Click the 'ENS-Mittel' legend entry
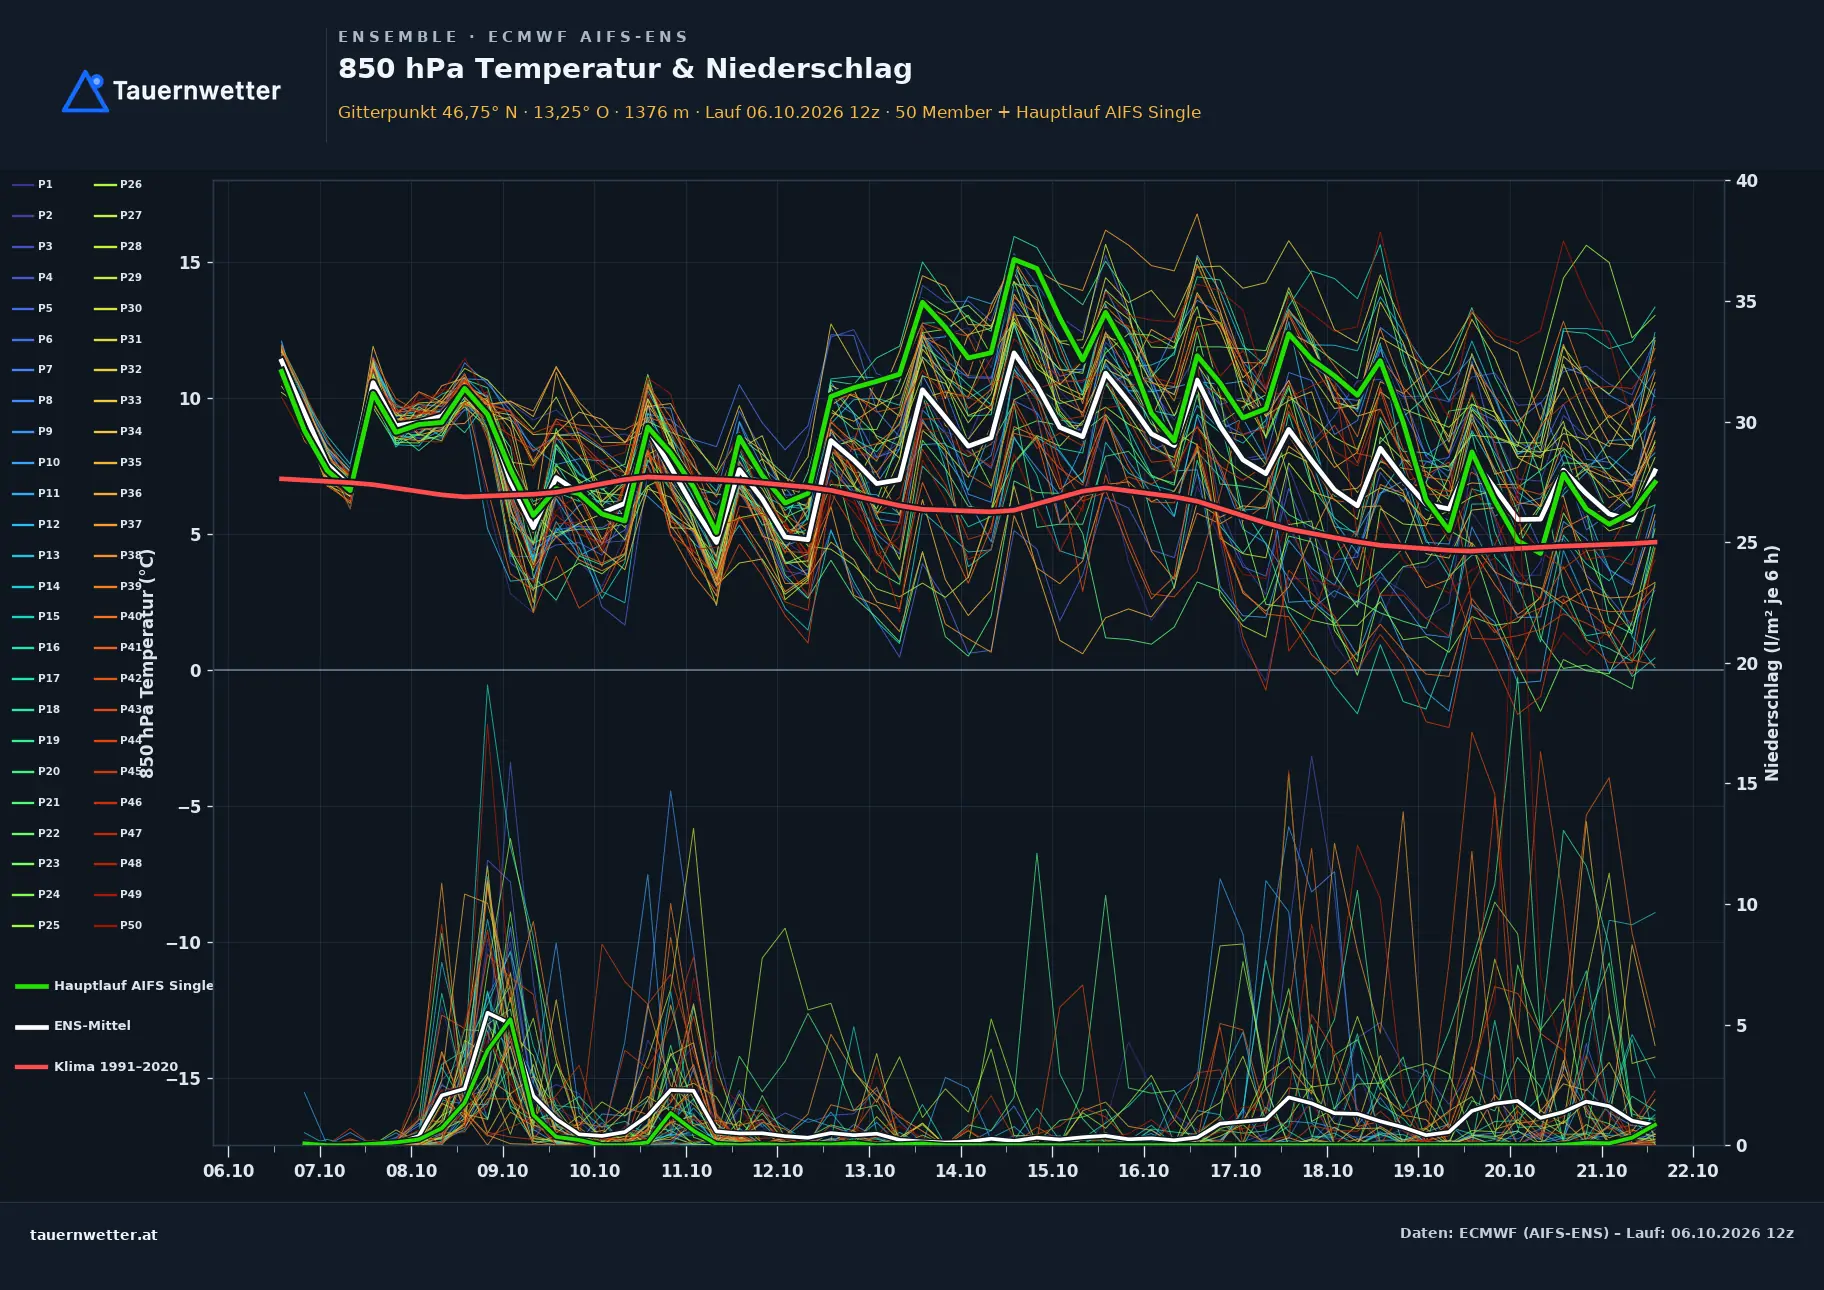1824x1290 pixels. coord(73,1026)
